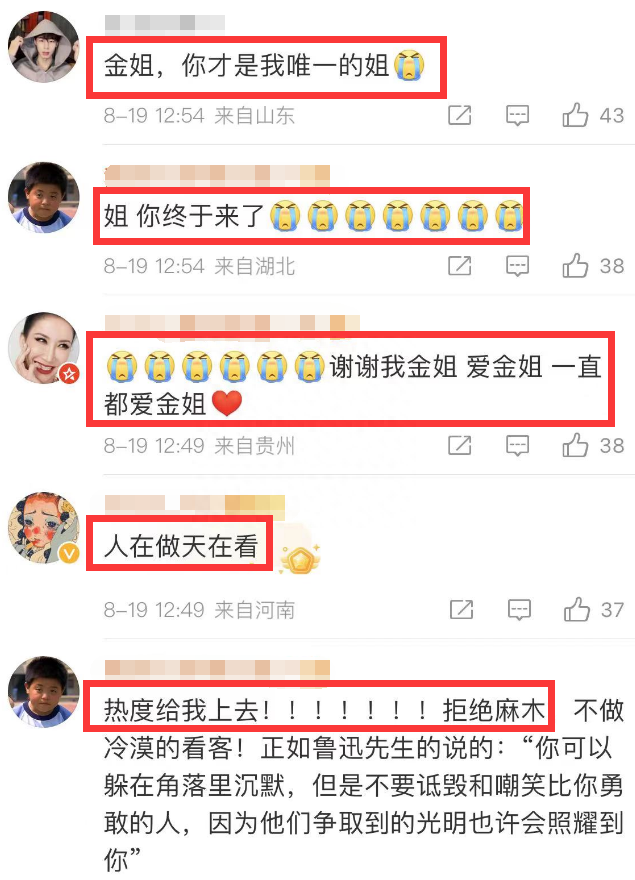The width and height of the screenshot is (635, 880).
Task: Open the hooded user's avatar profile
Action: (44, 47)
